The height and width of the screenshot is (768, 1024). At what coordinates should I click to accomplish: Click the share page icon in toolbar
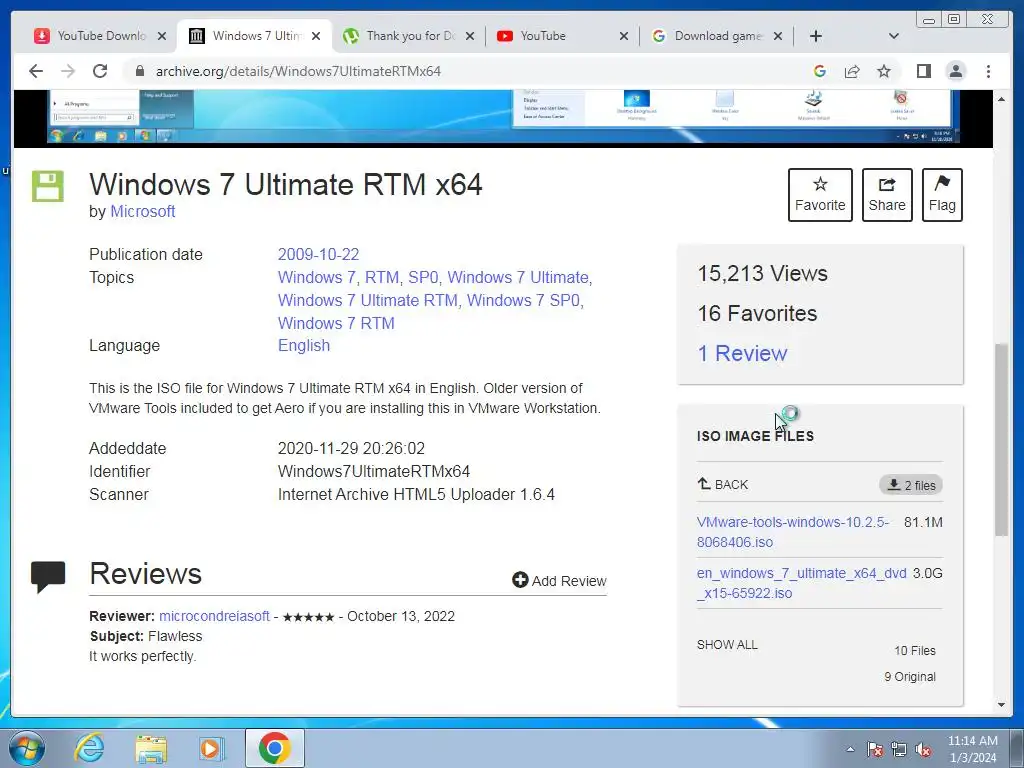point(852,71)
